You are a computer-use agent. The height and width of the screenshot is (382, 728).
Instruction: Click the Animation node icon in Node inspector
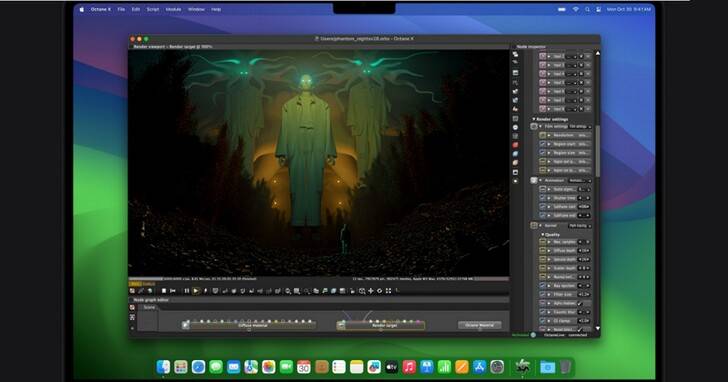pyautogui.click(x=534, y=181)
